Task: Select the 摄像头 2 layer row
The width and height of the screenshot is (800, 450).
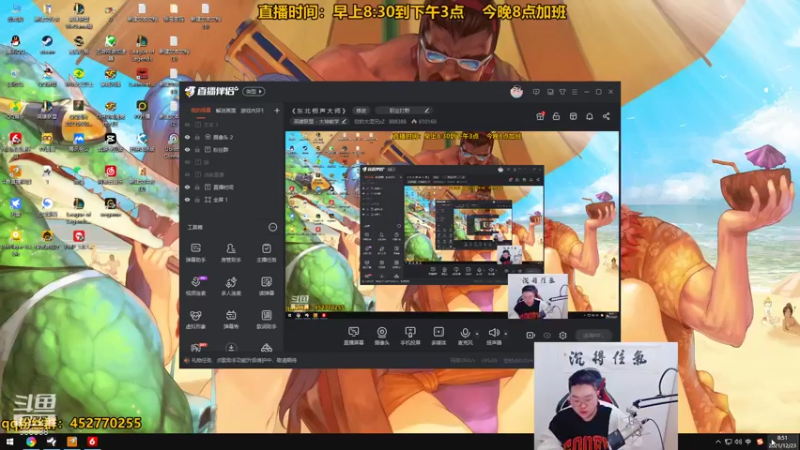Action: pos(231,137)
